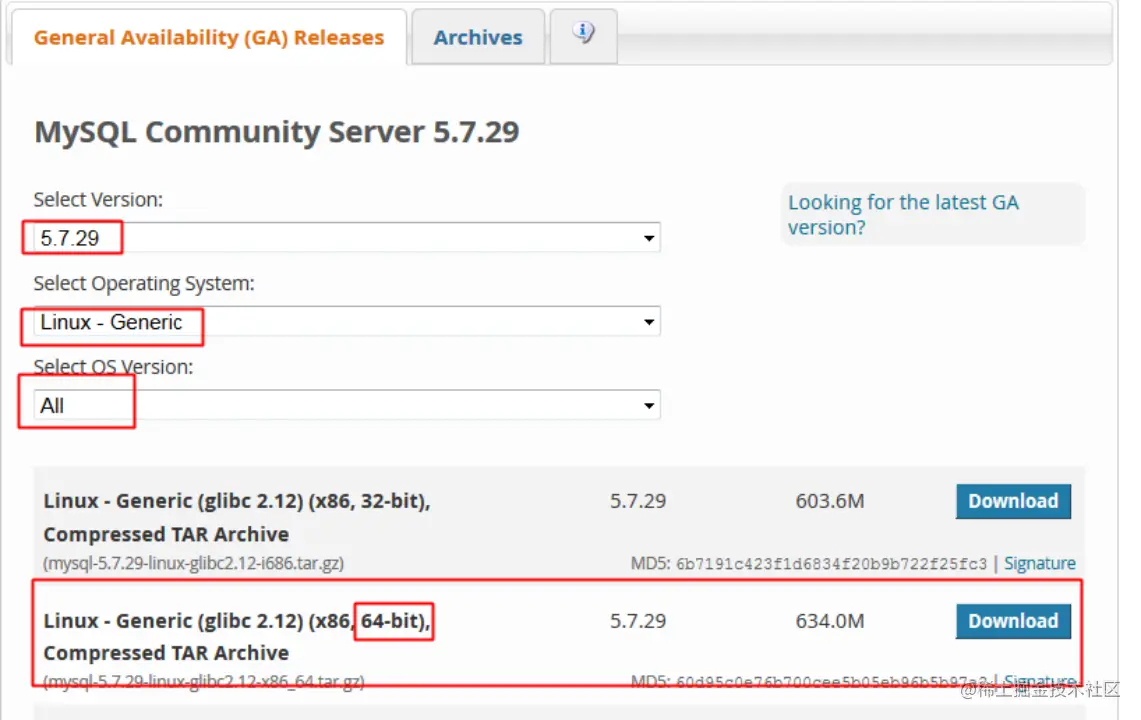Download the 64-bit Compressed TAR Archive
The image size is (1141, 720).
[x=1013, y=621]
